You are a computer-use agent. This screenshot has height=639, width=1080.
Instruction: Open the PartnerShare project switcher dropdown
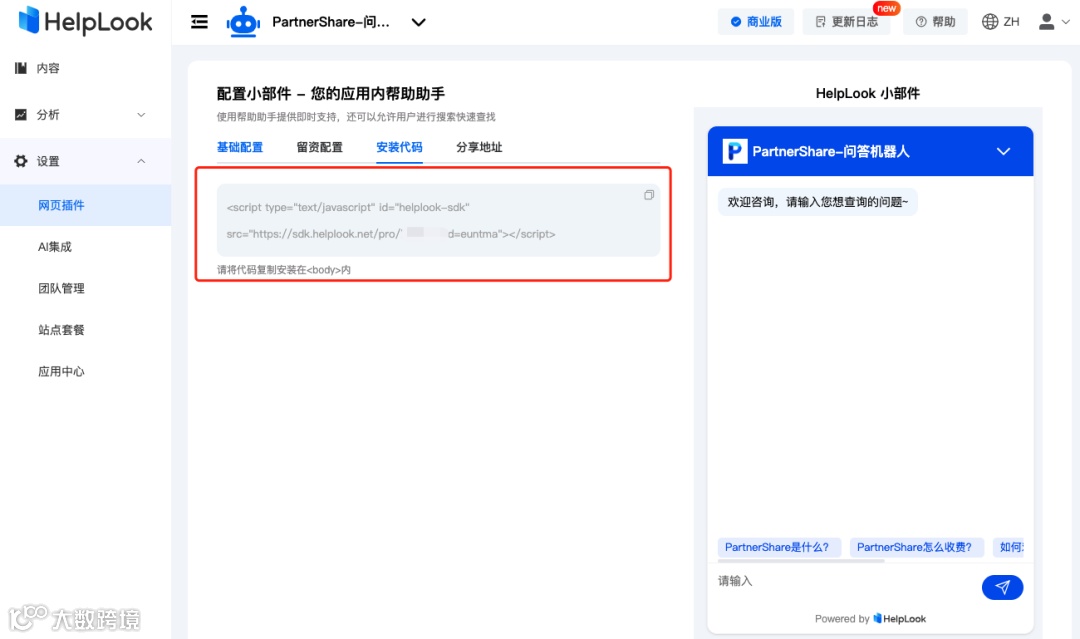(x=418, y=20)
